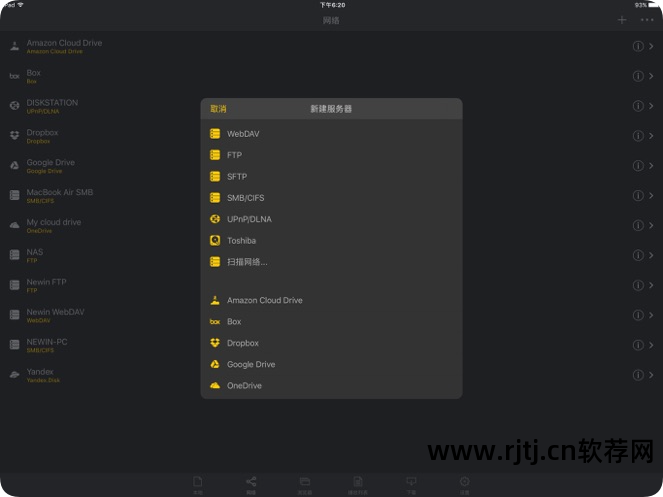
Task: Switch to the 浏览器 browser tab
Action: coord(304,485)
